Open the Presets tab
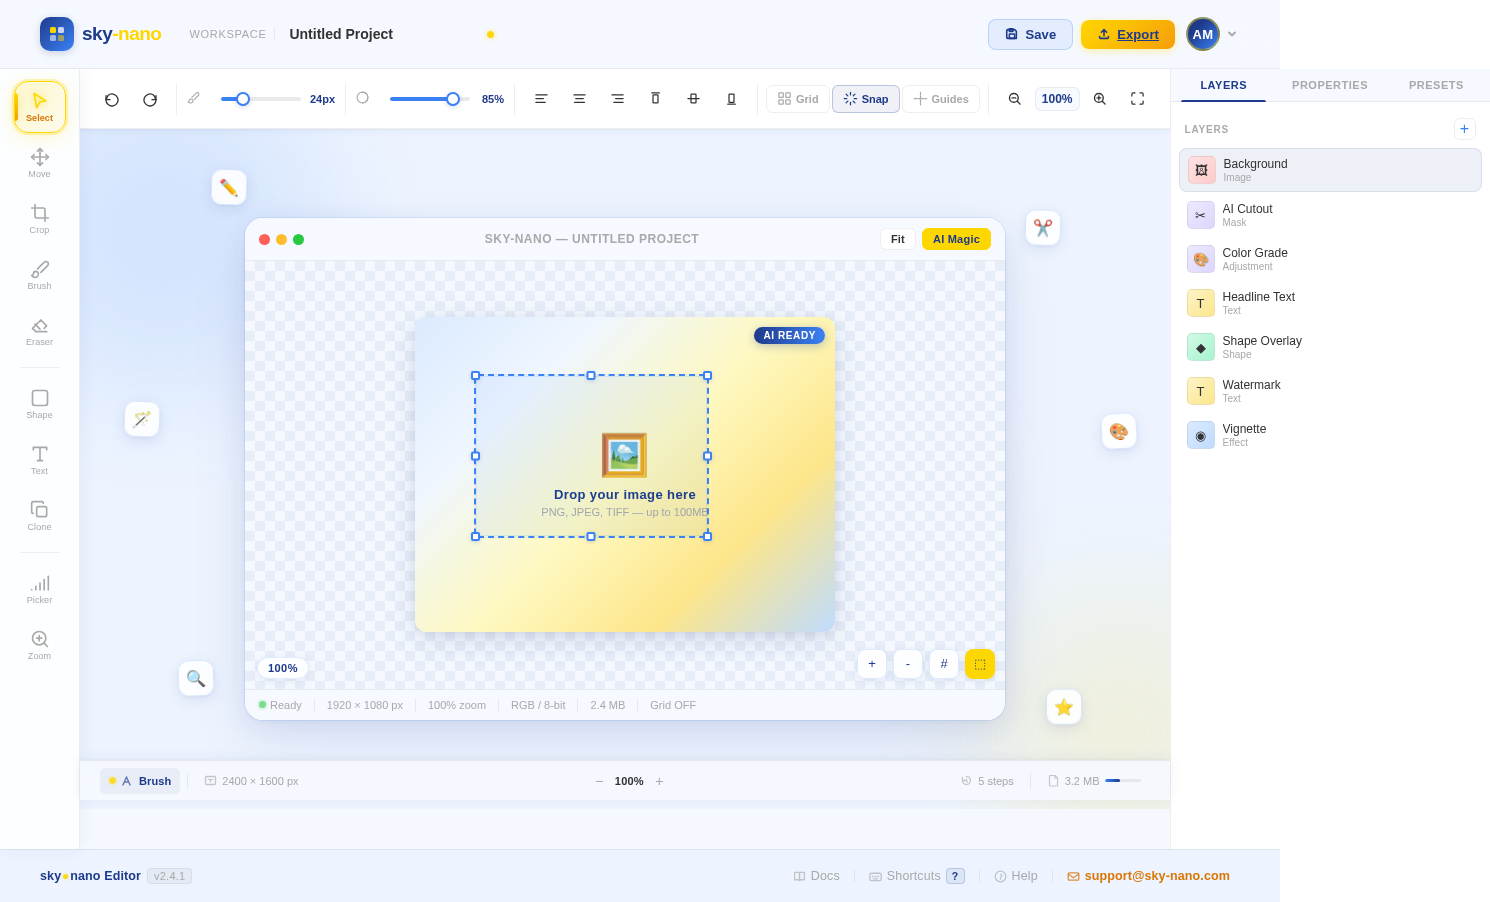This screenshot has width=1490, height=902. [x=1436, y=85]
